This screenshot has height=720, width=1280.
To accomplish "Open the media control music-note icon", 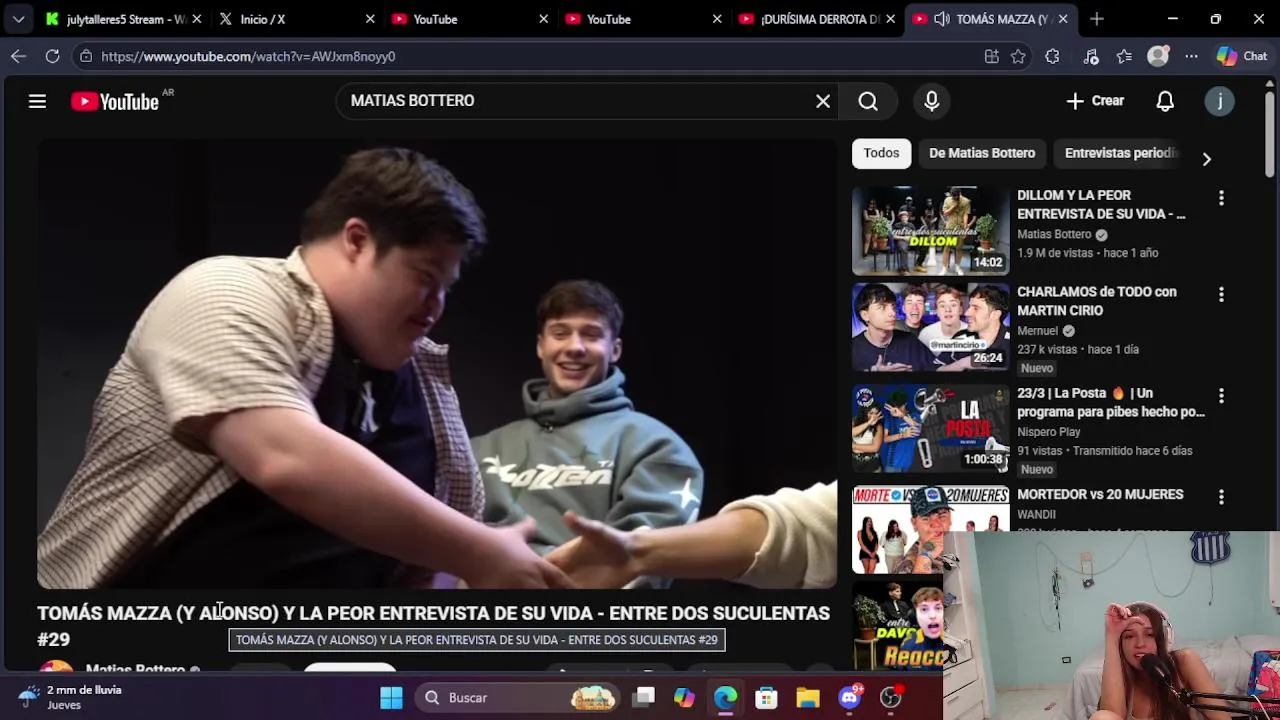I will click(1091, 57).
